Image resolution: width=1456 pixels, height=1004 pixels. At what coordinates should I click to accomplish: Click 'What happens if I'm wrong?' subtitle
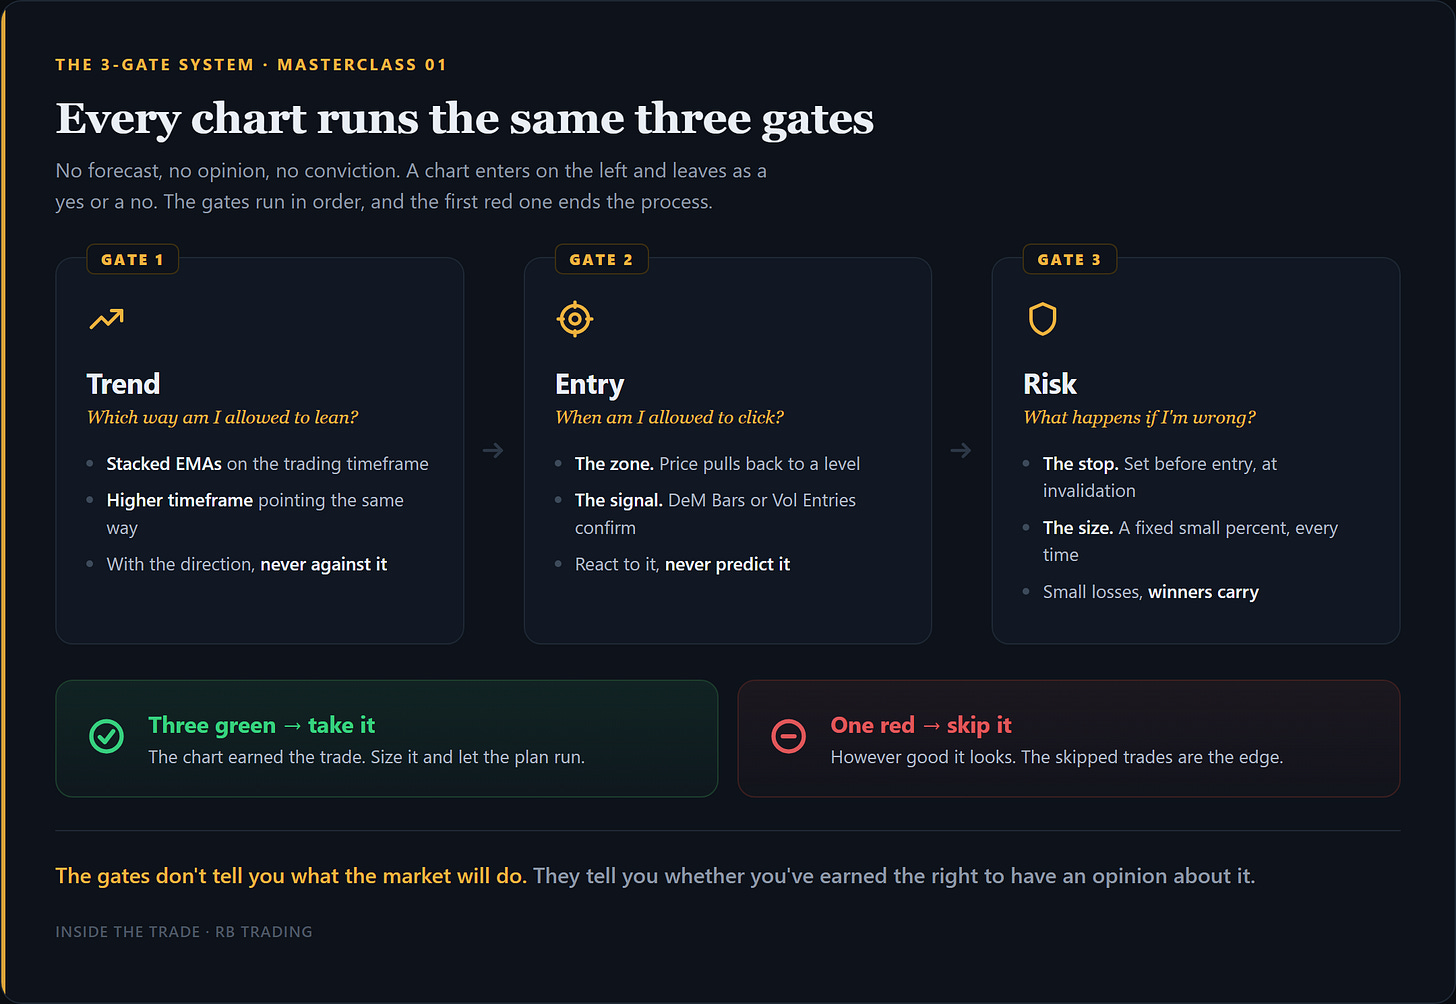point(1139,418)
